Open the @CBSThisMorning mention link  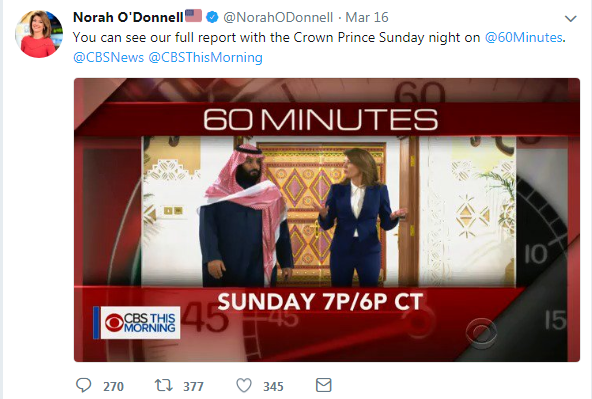click(x=205, y=57)
